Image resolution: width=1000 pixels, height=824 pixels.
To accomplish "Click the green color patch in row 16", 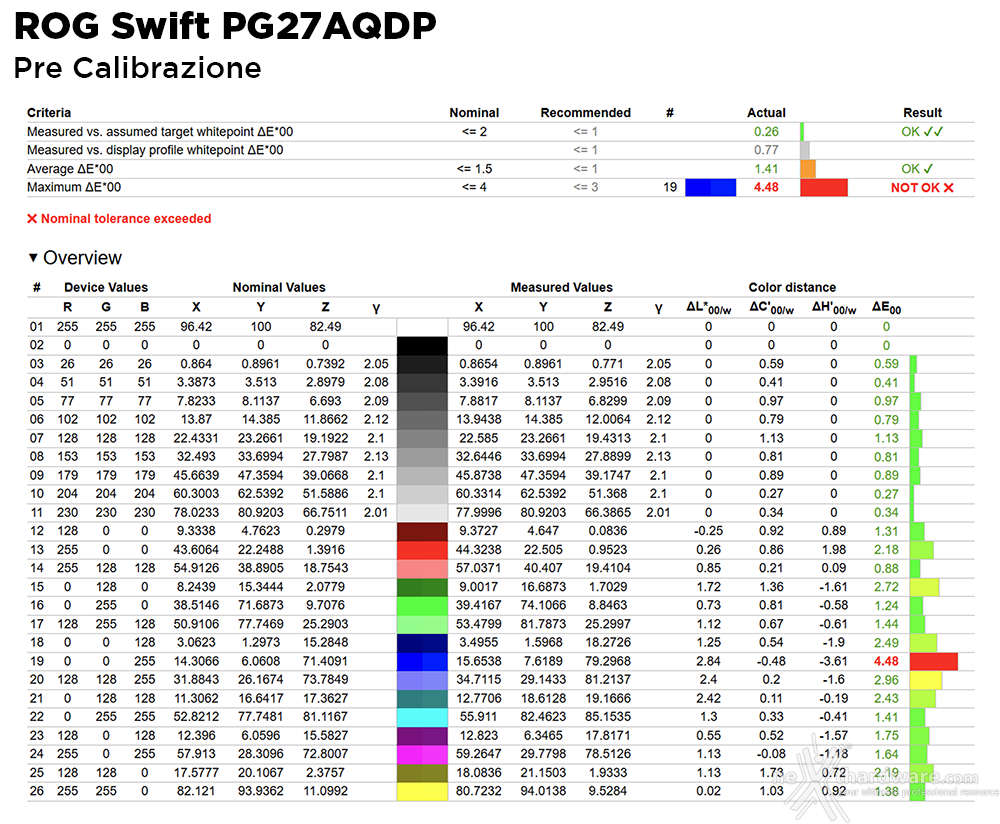I will (x=422, y=605).
